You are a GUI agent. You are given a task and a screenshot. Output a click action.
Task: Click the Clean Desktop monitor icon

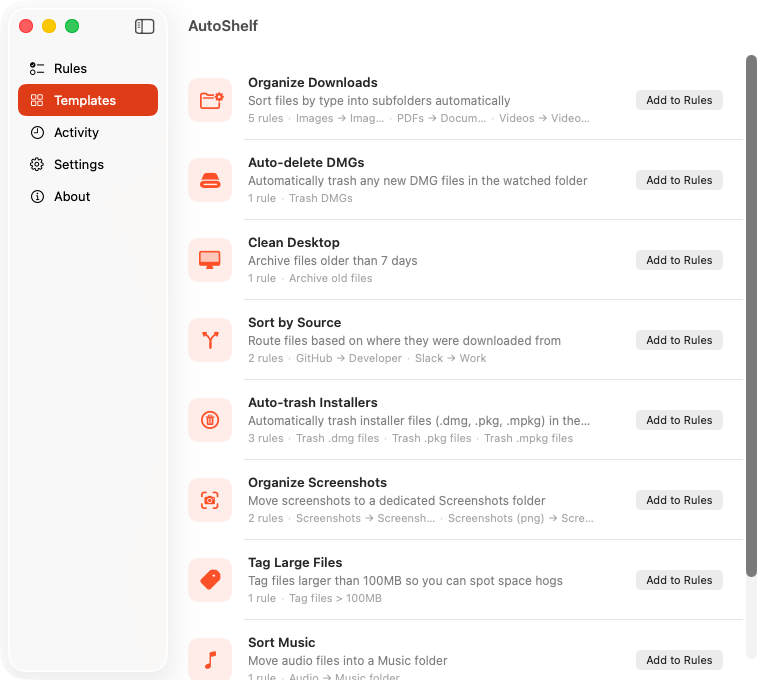pyautogui.click(x=210, y=260)
